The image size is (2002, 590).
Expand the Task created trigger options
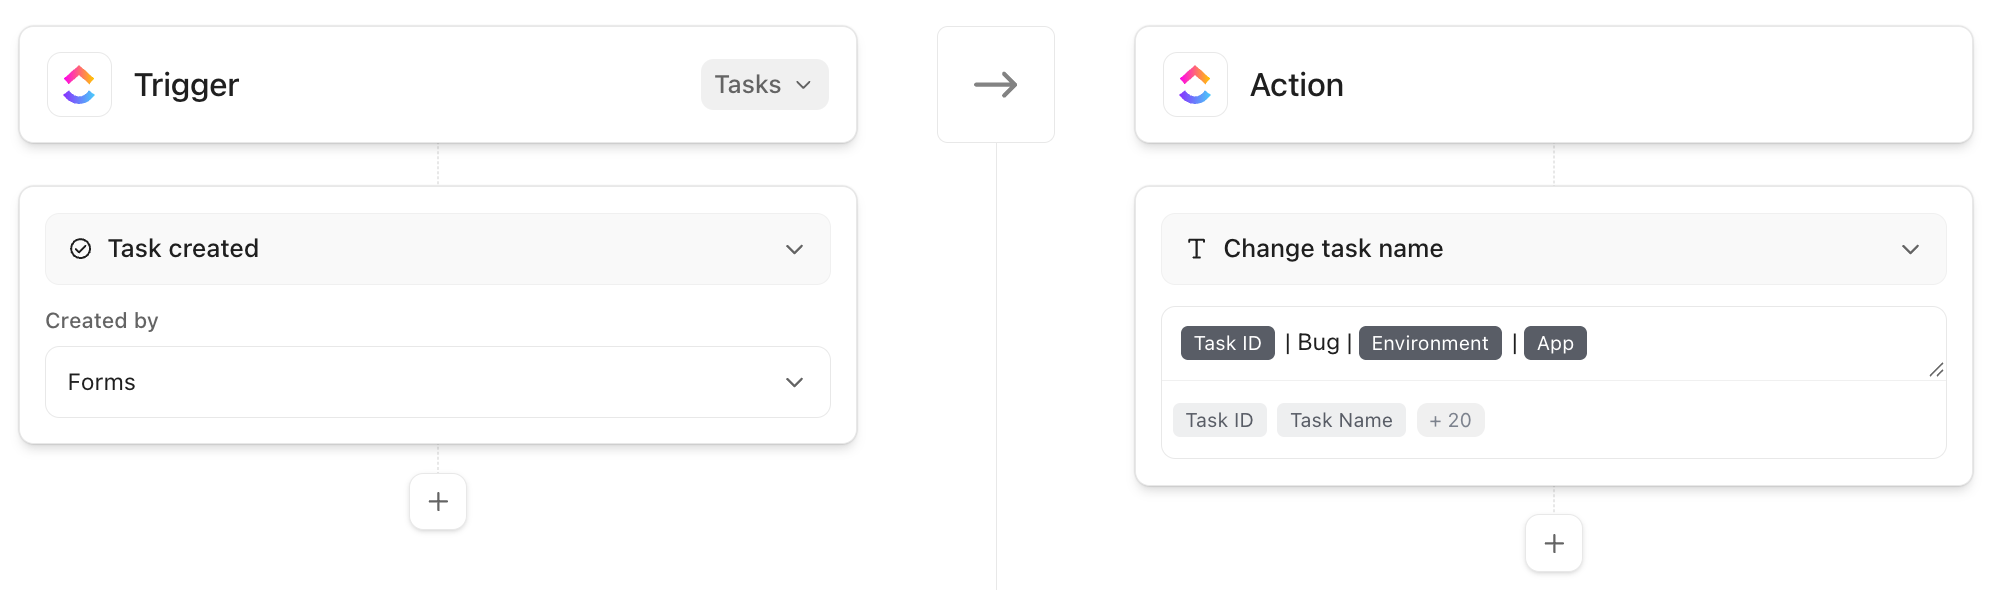click(795, 248)
